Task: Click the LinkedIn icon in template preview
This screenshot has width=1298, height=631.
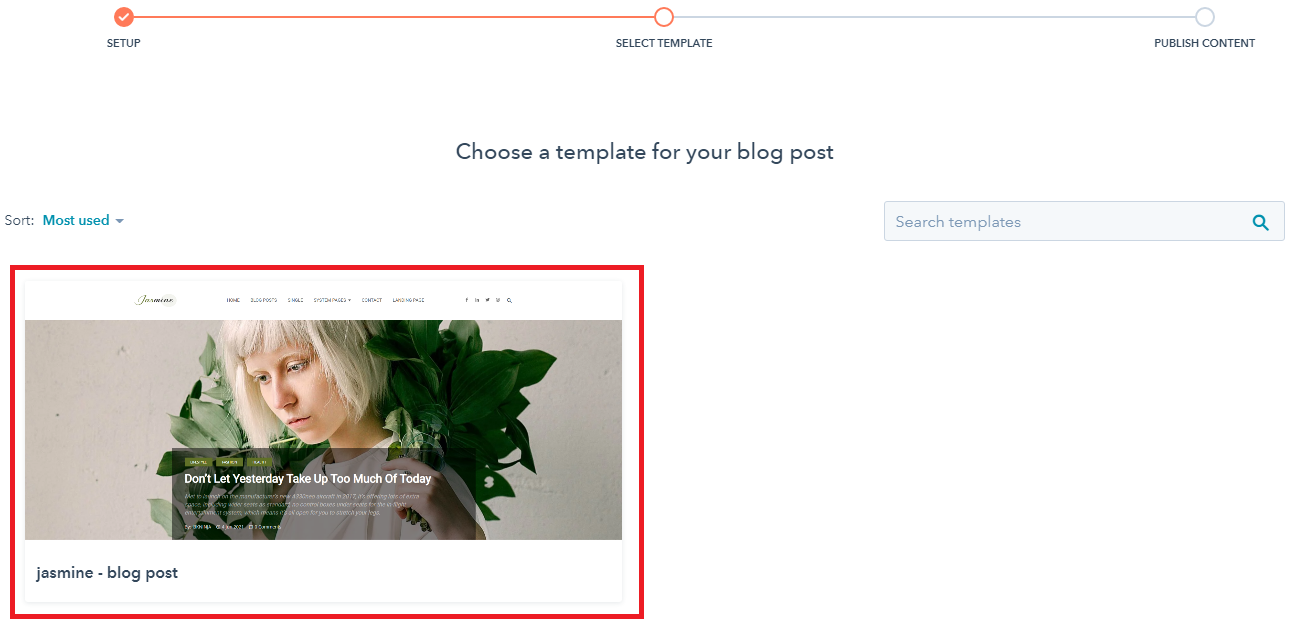Action: [477, 300]
